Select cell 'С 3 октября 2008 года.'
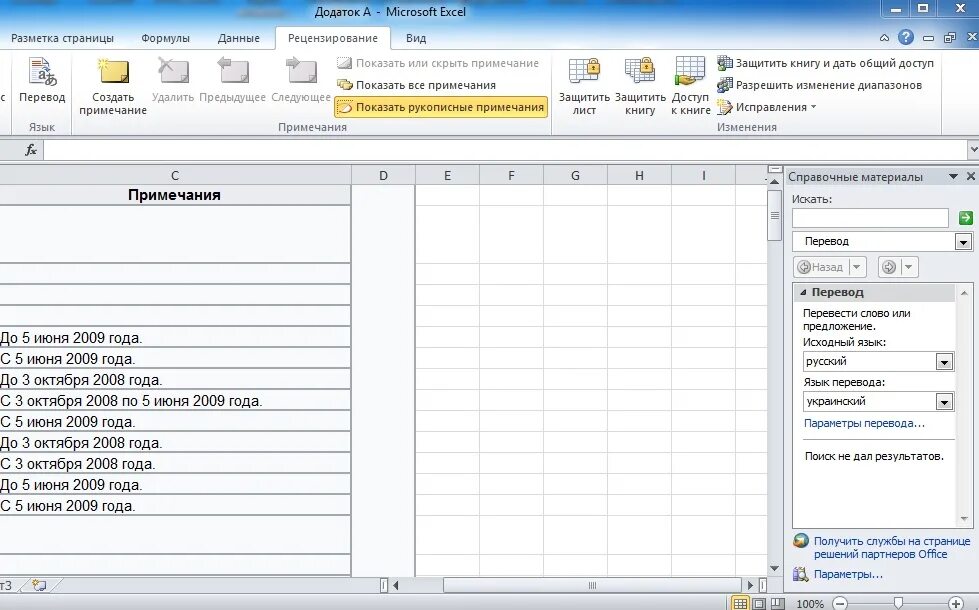Viewport: 979px width, 610px height. 175,464
